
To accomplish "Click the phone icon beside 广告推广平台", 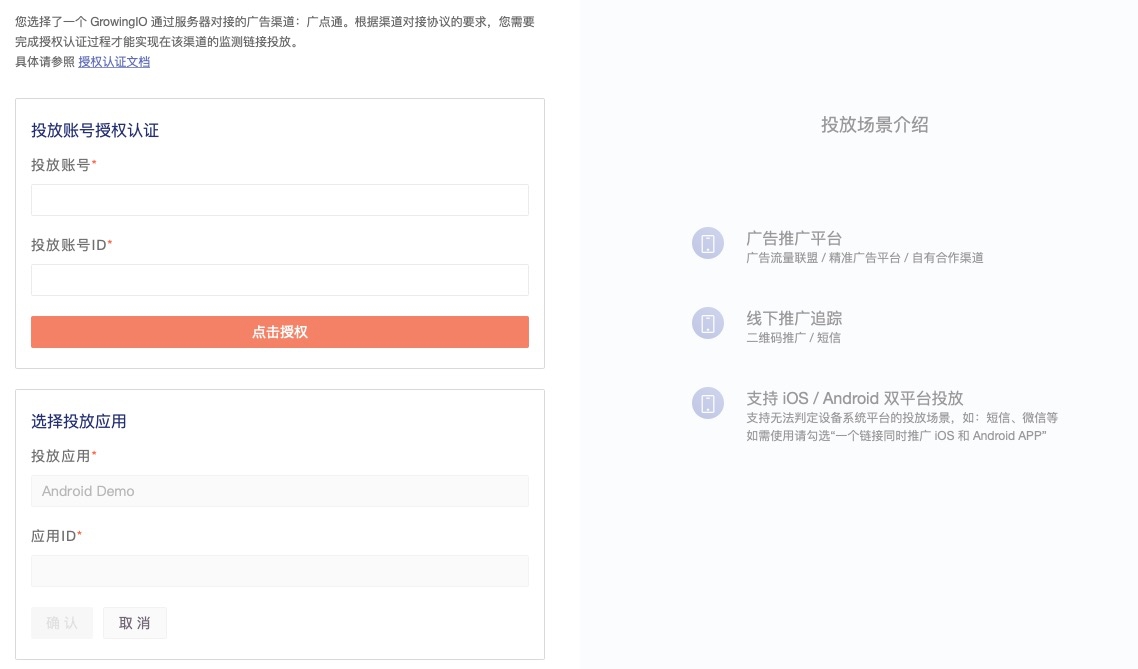I will point(708,243).
